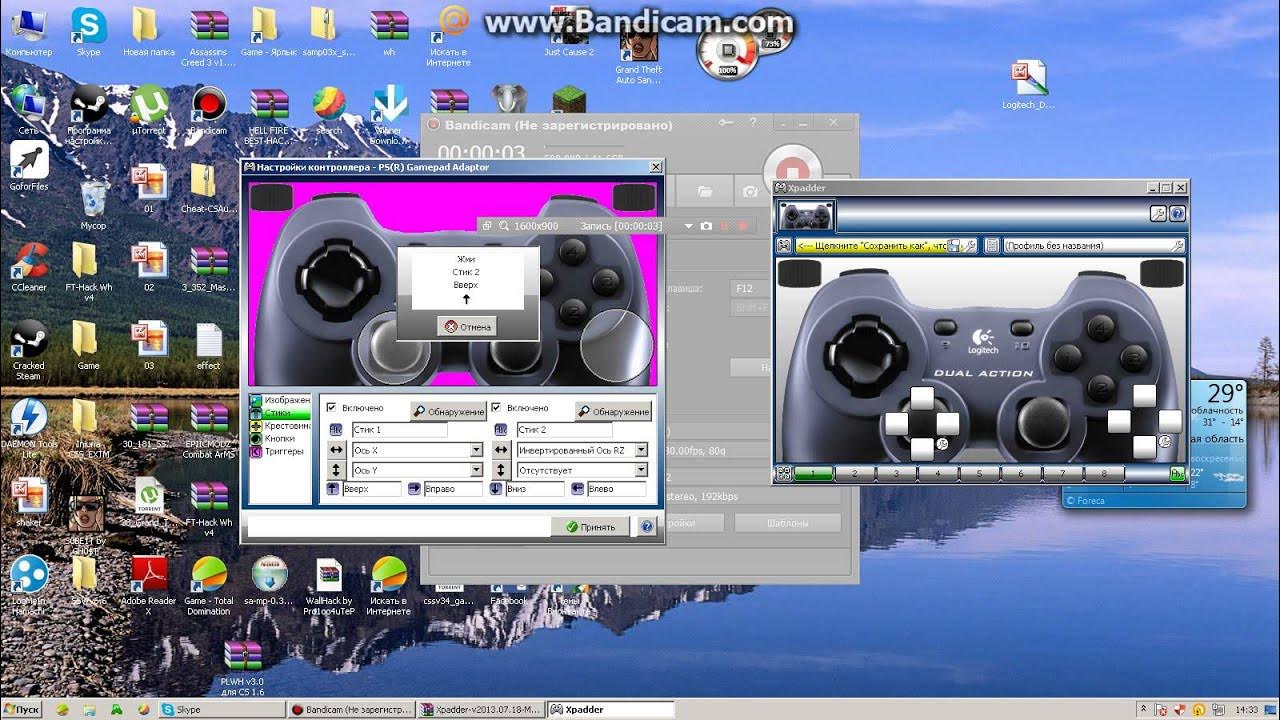Click Отмена in the stick prompt
Image resolution: width=1280 pixels, height=720 pixels.
click(x=467, y=326)
